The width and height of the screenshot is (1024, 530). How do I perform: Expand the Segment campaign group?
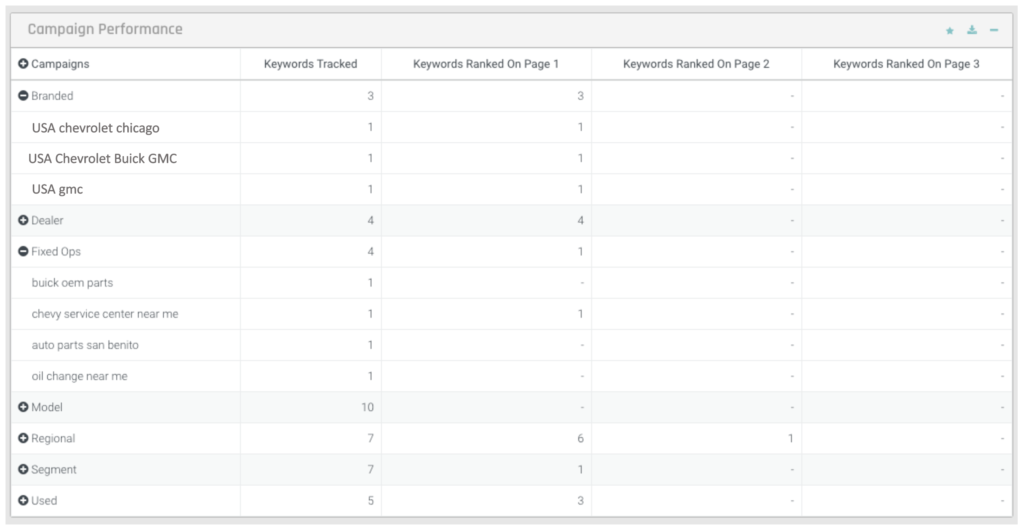(x=24, y=469)
